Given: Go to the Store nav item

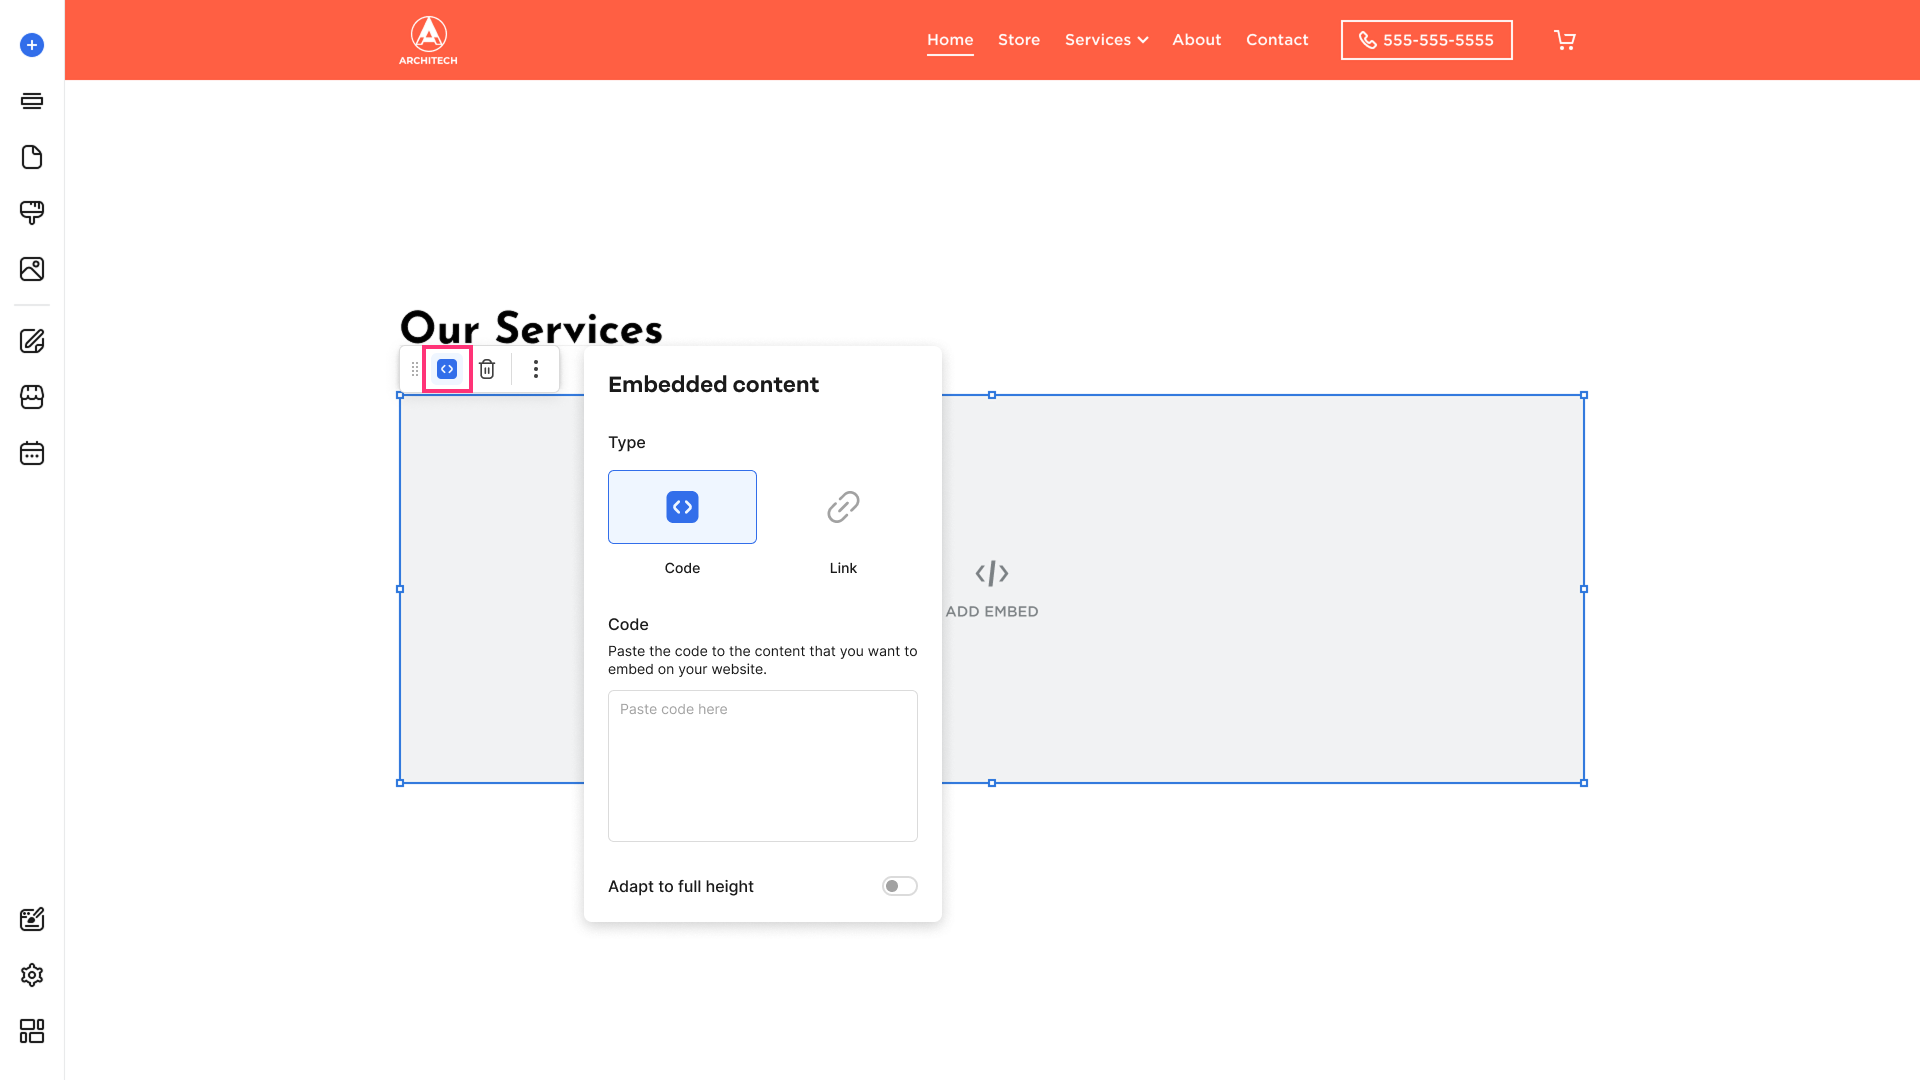Looking at the screenshot, I should [x=1019, y=40].
